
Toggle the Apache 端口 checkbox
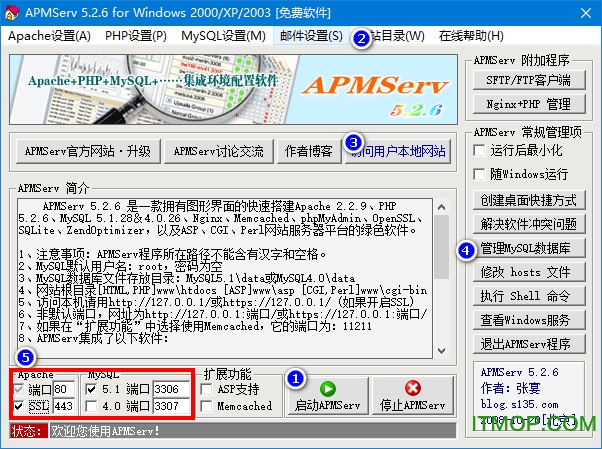pos(19,389)
